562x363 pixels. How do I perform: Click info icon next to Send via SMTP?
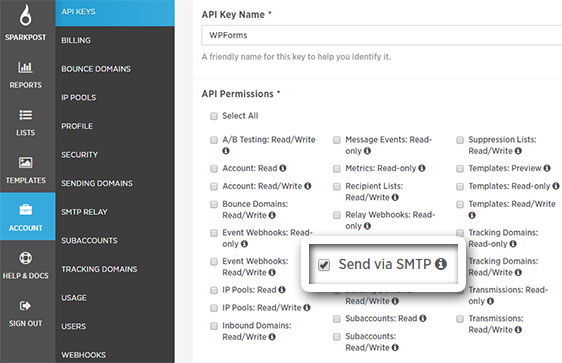pos(441,264)
